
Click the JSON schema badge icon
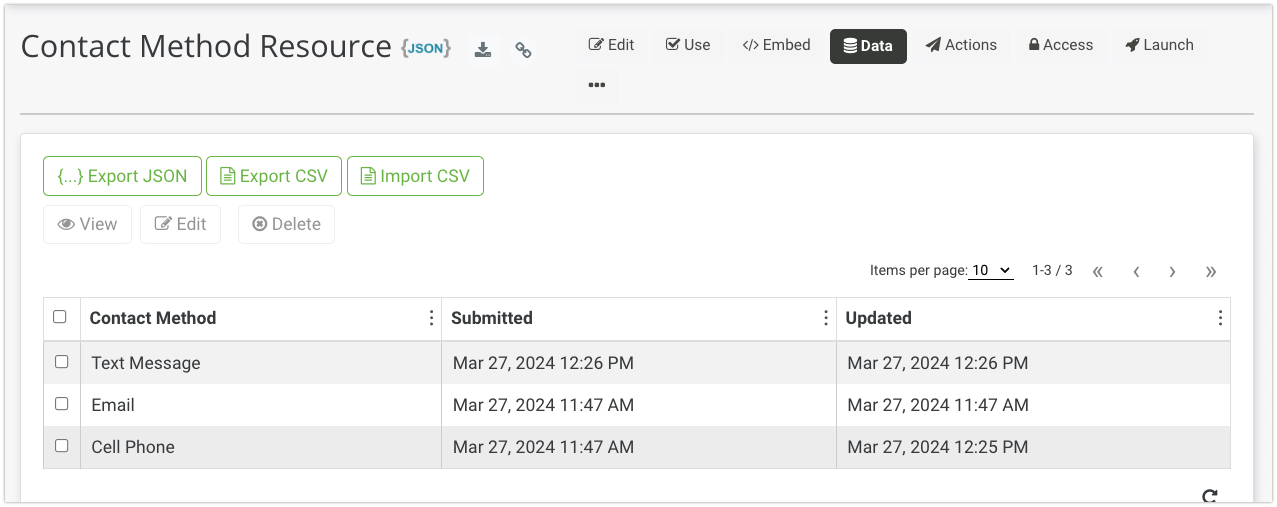[x=426, y=48]
